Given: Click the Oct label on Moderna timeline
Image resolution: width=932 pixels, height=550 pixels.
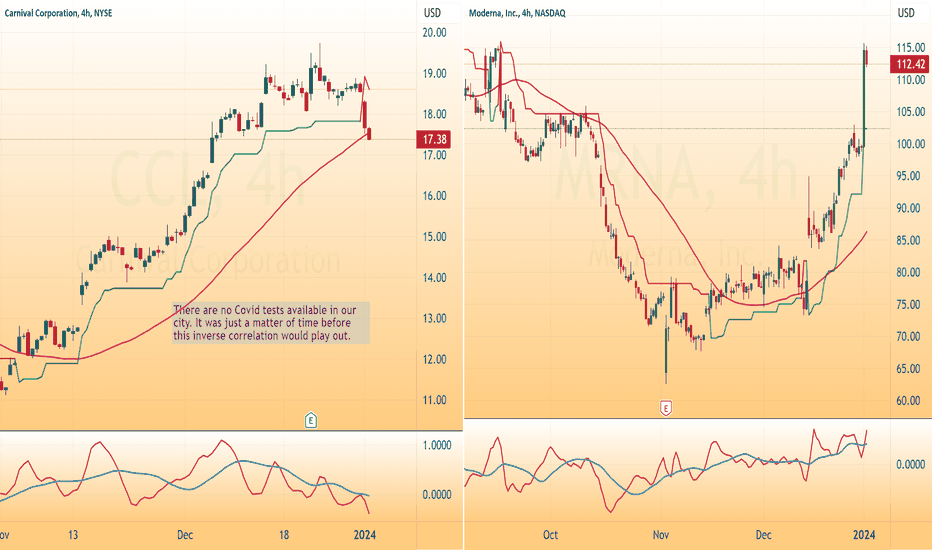Looking at the screenshot, I should [550, 535].
